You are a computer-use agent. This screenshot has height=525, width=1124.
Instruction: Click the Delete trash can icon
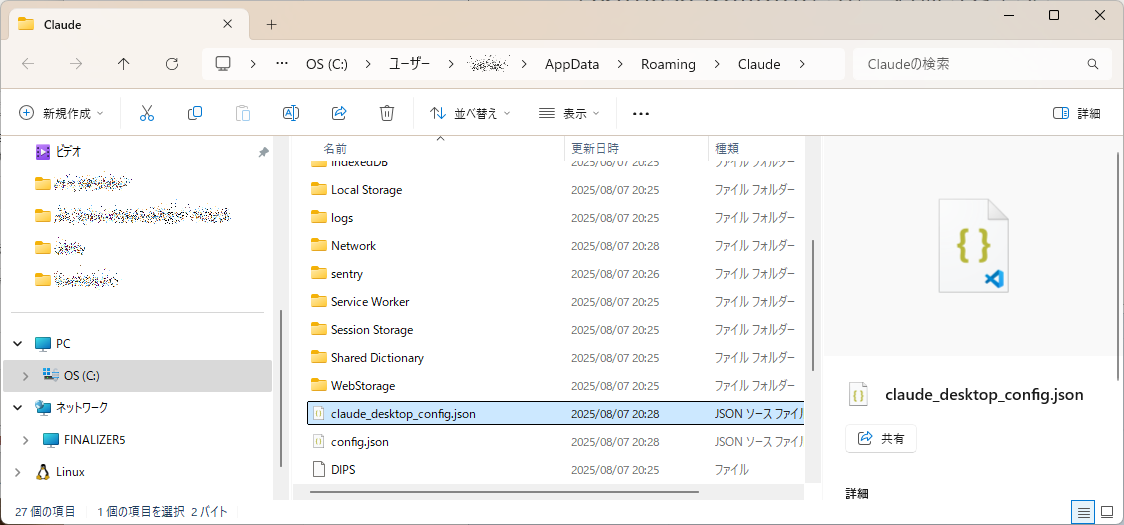point(387,113)
